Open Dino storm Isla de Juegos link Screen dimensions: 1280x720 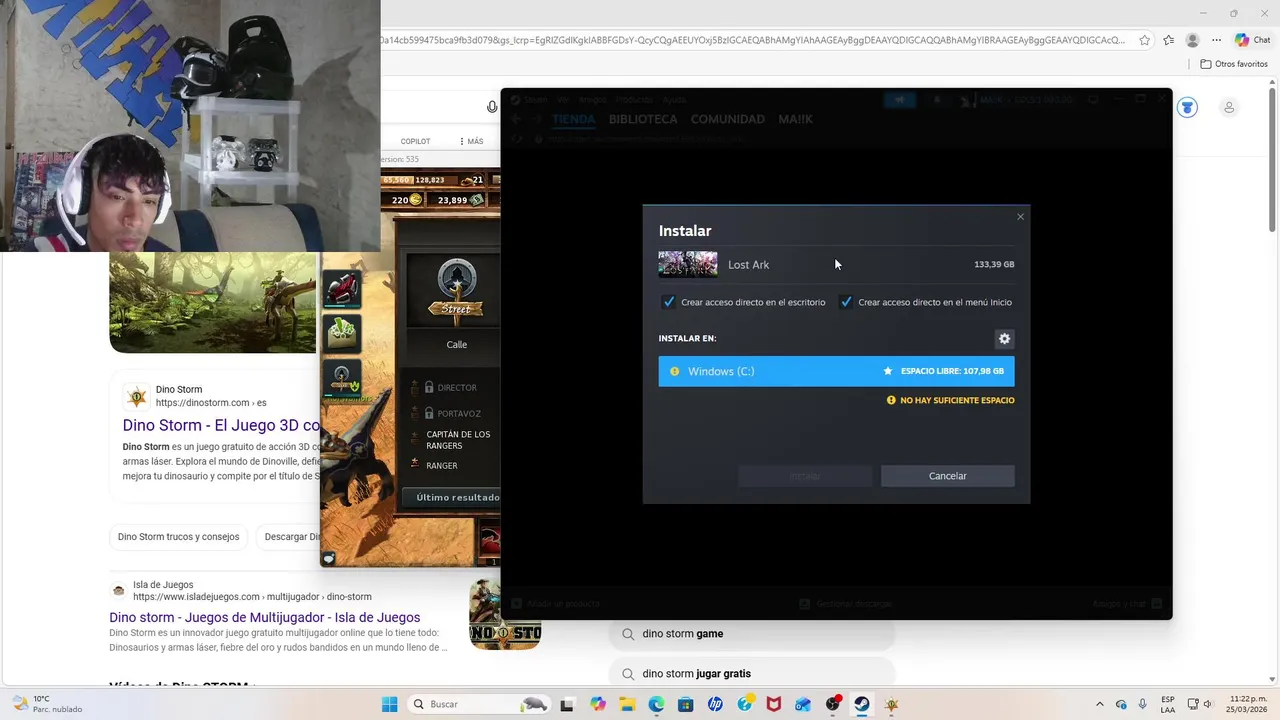pyautogui.click(x=264, y=618)
